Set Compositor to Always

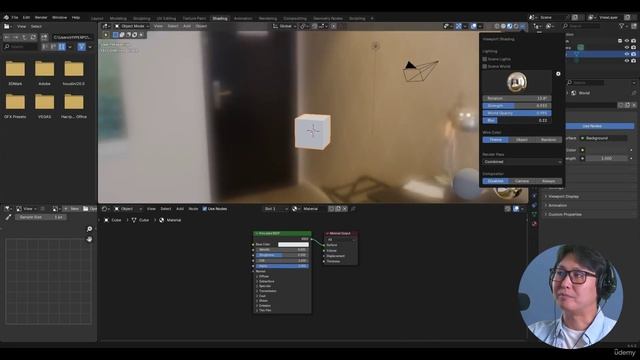[549, 181]
